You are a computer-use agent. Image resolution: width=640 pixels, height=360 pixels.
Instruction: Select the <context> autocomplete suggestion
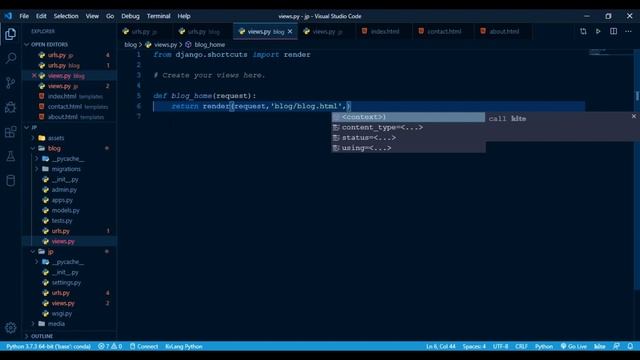click(408, 117)
